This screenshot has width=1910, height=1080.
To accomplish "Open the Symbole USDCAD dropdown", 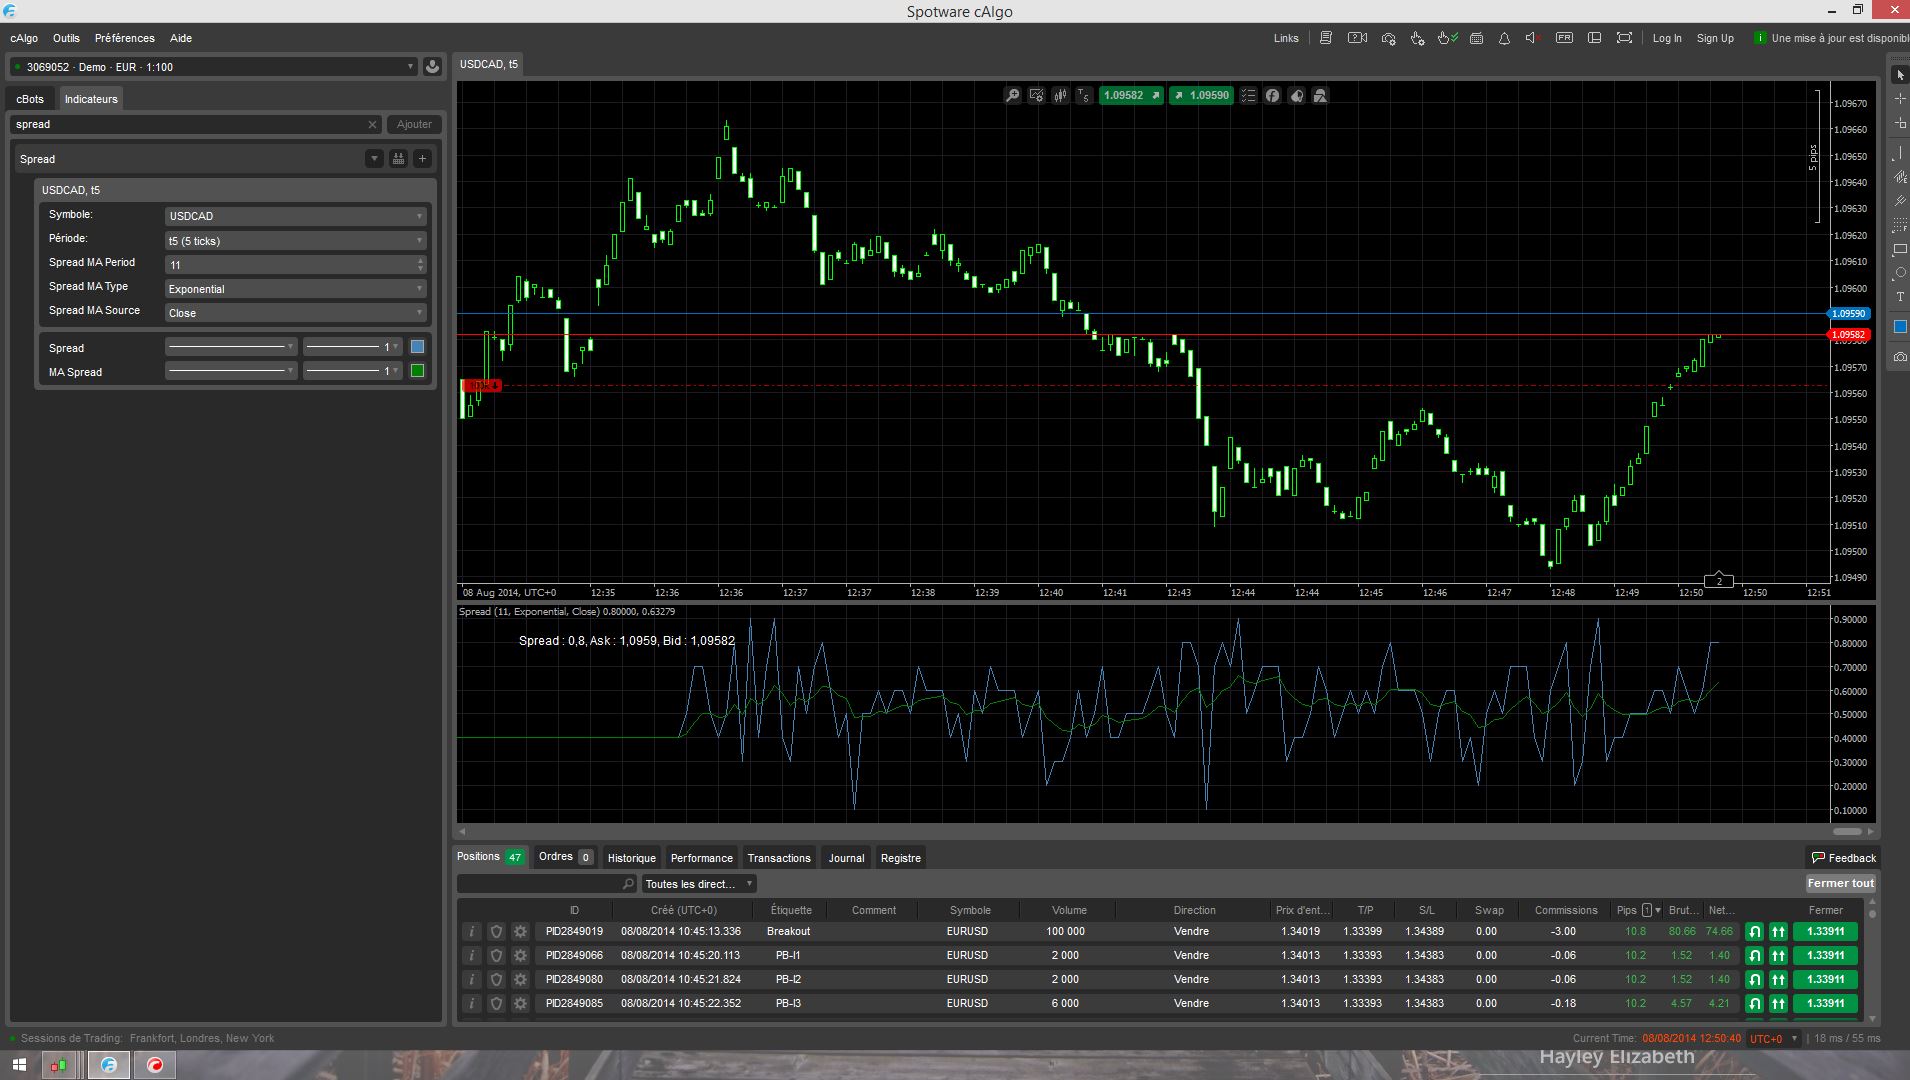I will point(295,216).
